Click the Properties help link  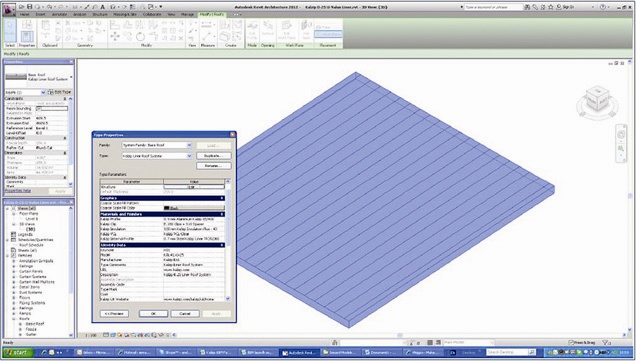point(18,191)
